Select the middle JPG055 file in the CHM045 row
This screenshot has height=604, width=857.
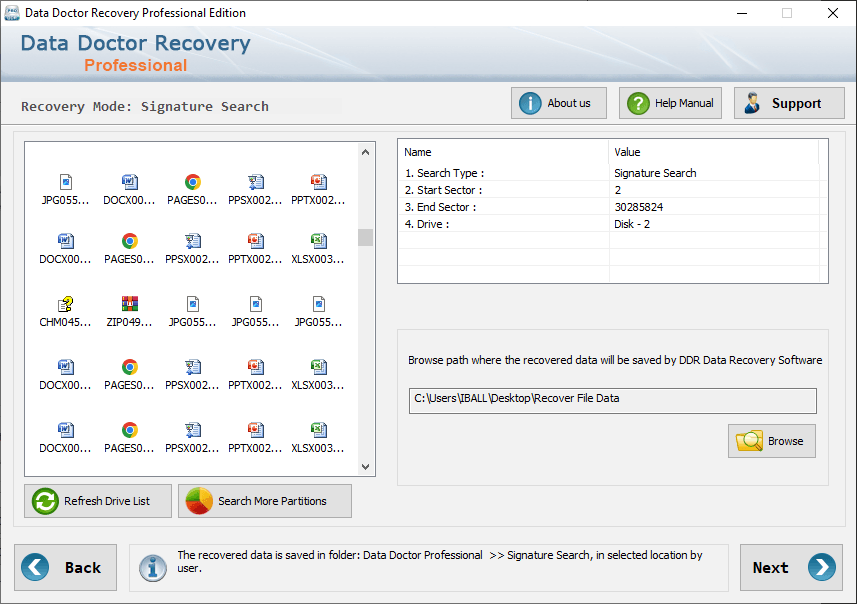255,312
